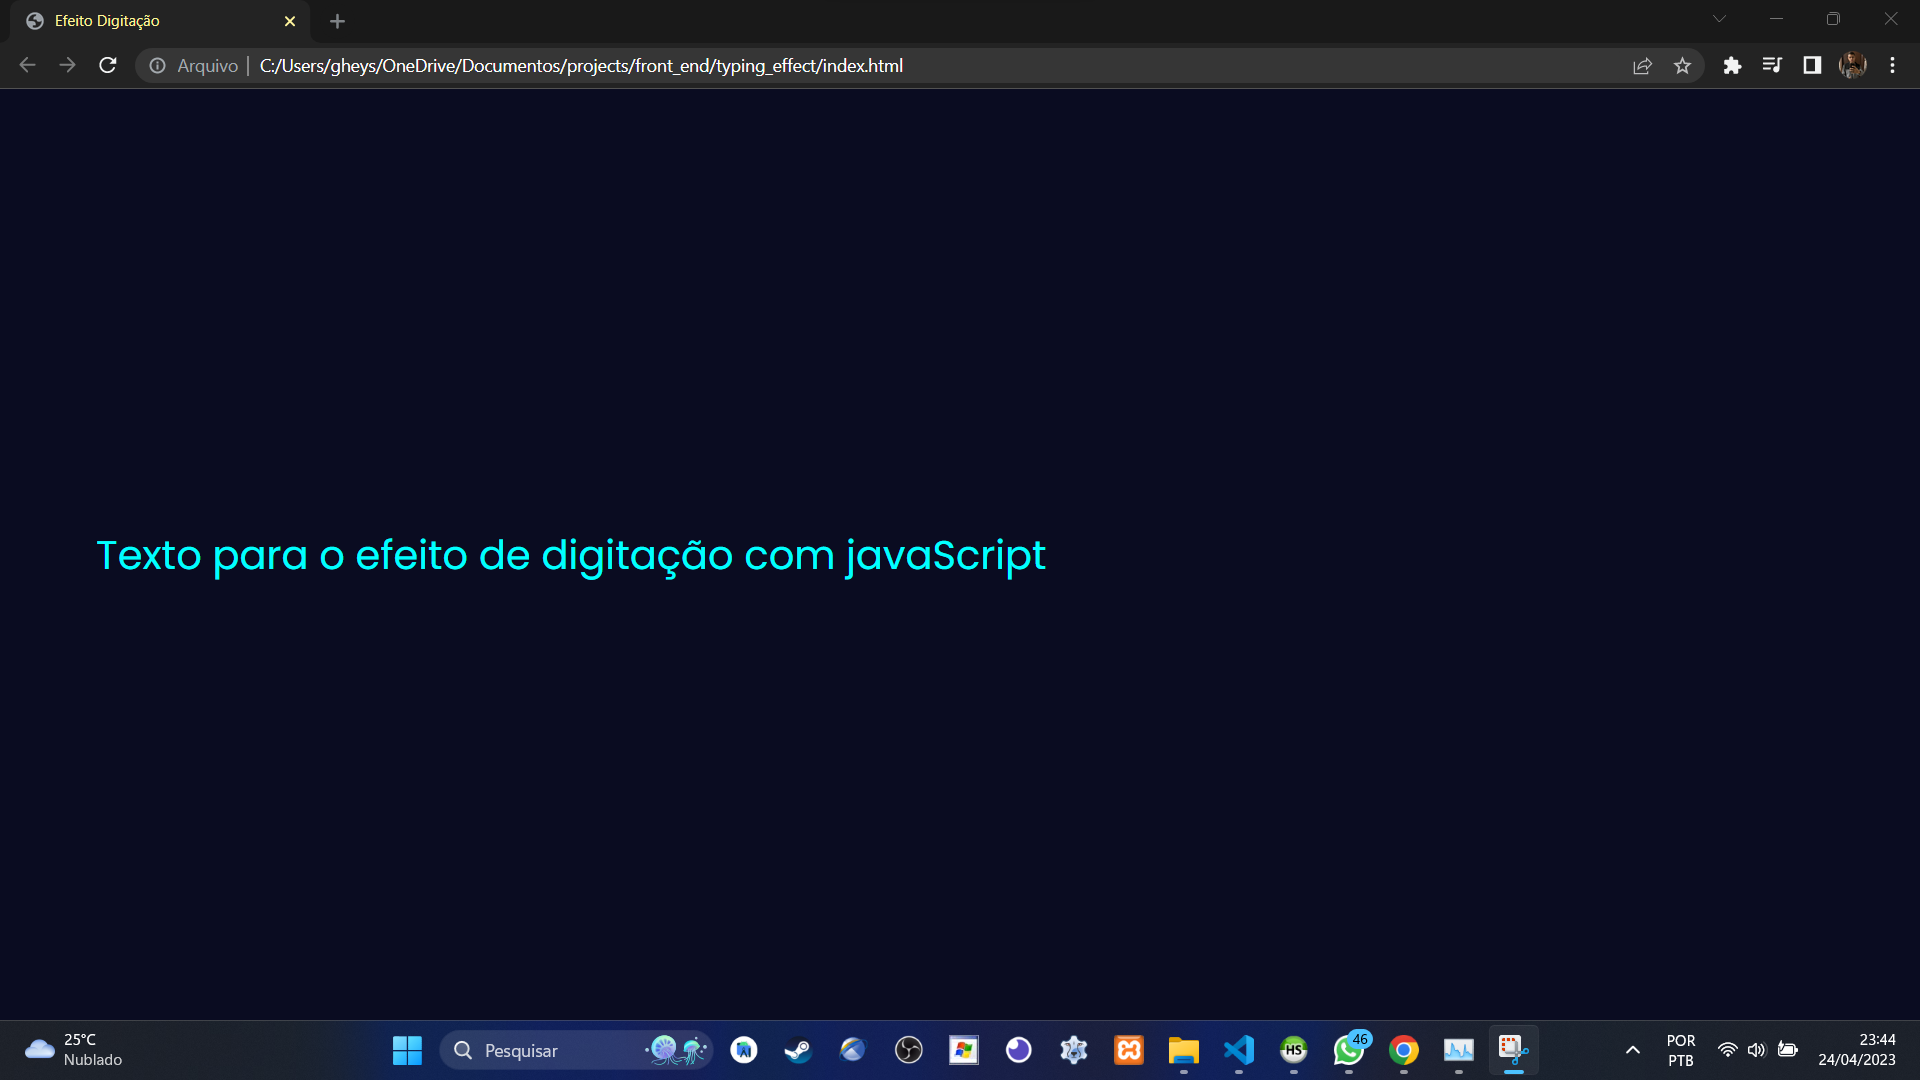Show hidden system tray icons
The width and height of the screenshot is (1920, 1080).
click(x=1632, y=1050)
